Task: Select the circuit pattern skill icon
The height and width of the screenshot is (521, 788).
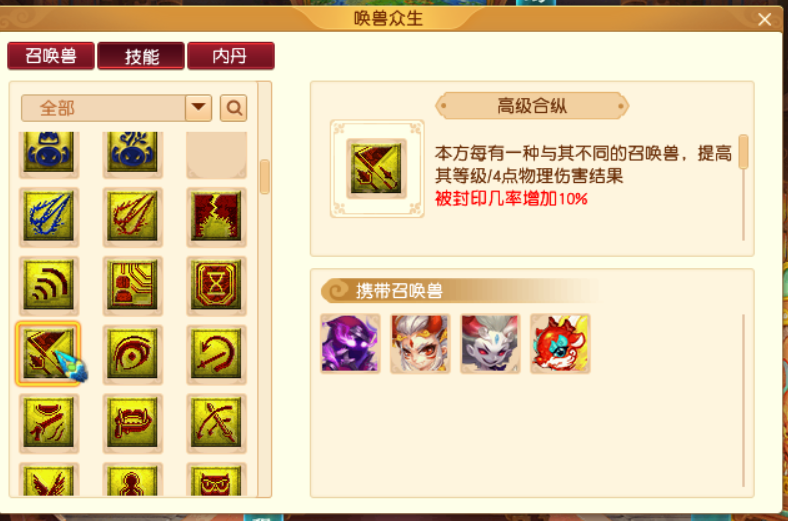Action: (x=133, y=285)
